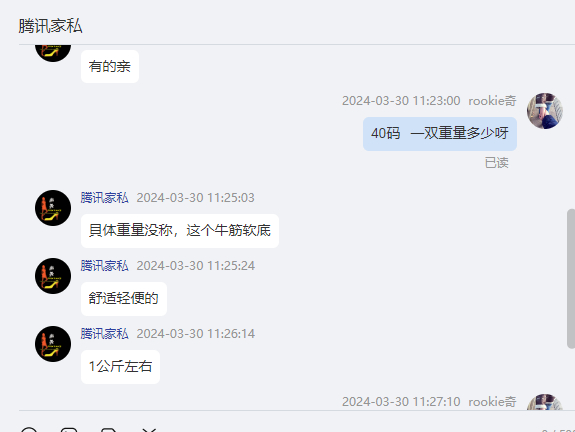Screen dimensions: 575x432
Task: Click the 腾讯家私 sender name at 11:25:03
Action: (105, 198)
